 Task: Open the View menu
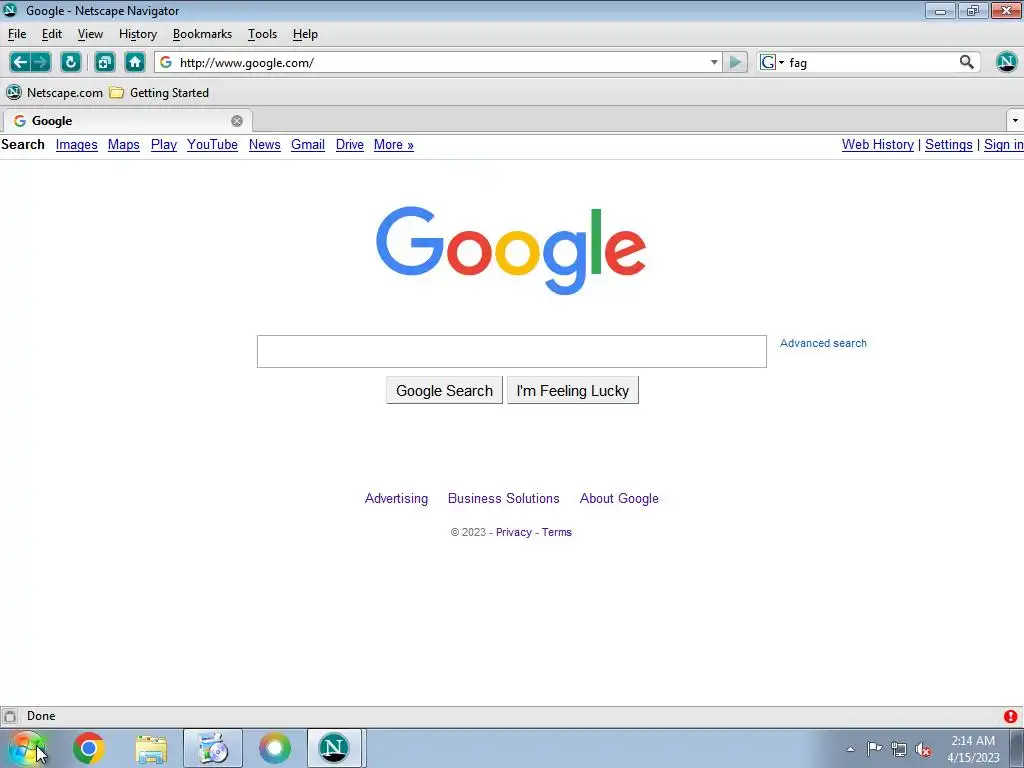[x=90, y=34]
